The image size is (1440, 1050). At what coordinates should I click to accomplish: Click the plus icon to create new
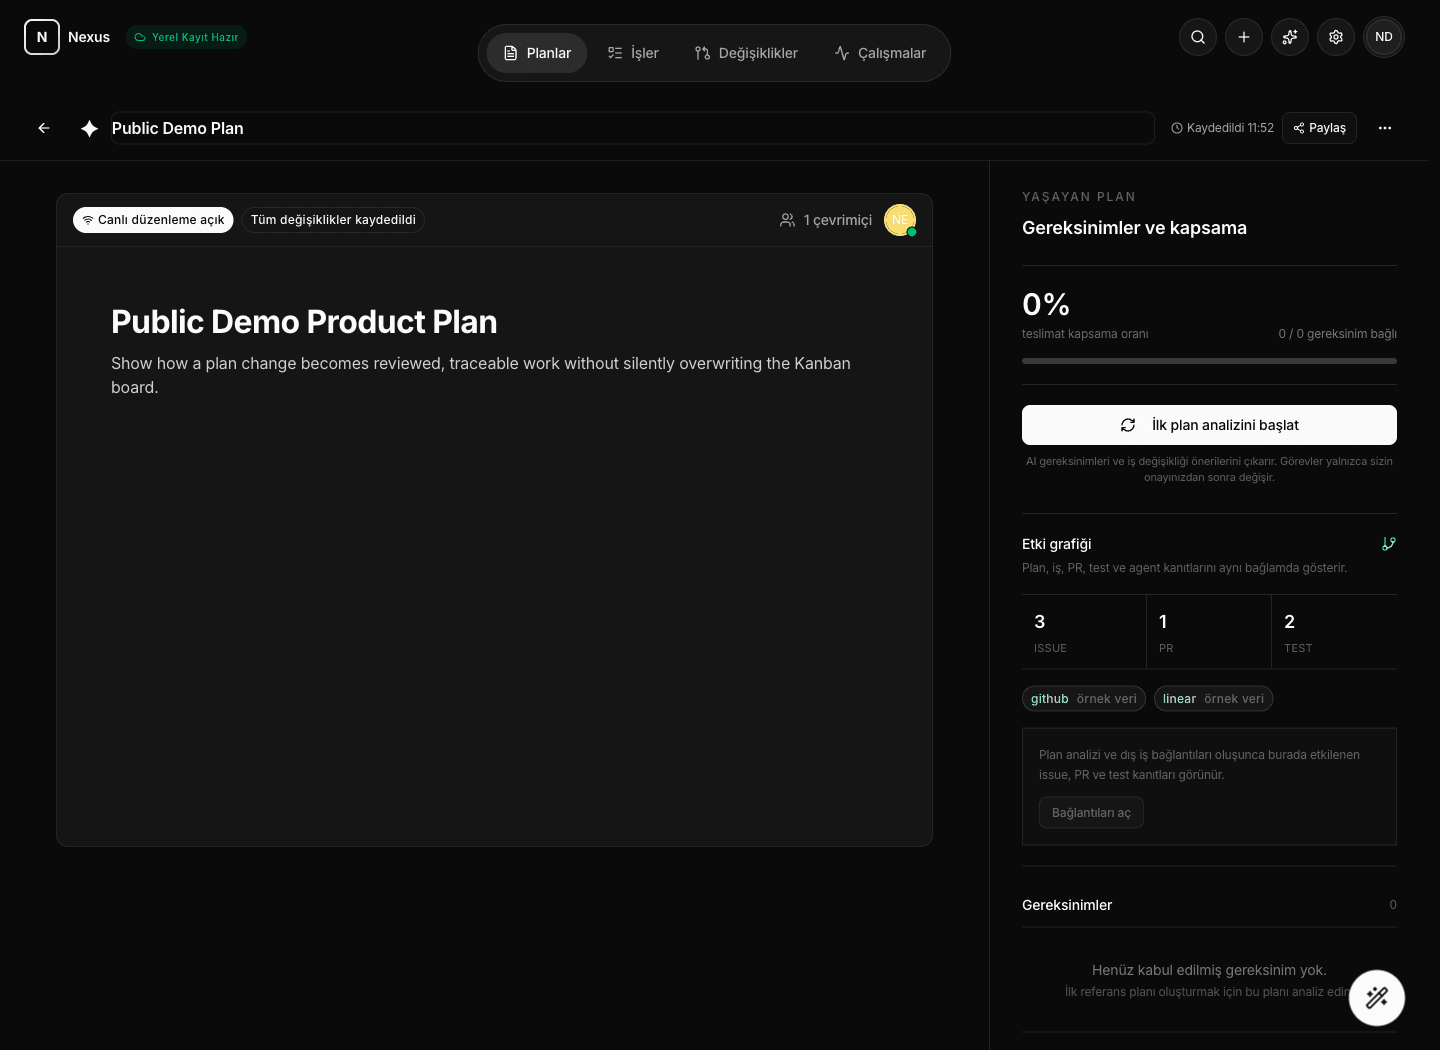coord(1244,37)
